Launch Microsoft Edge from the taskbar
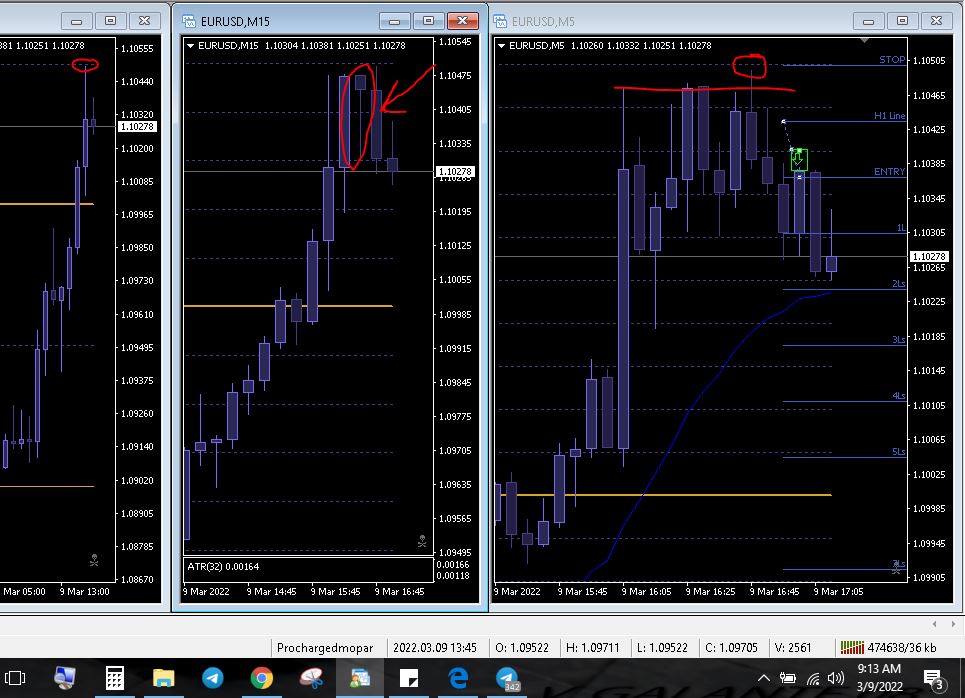Screen dimensions: 965x698 [458, 678]
